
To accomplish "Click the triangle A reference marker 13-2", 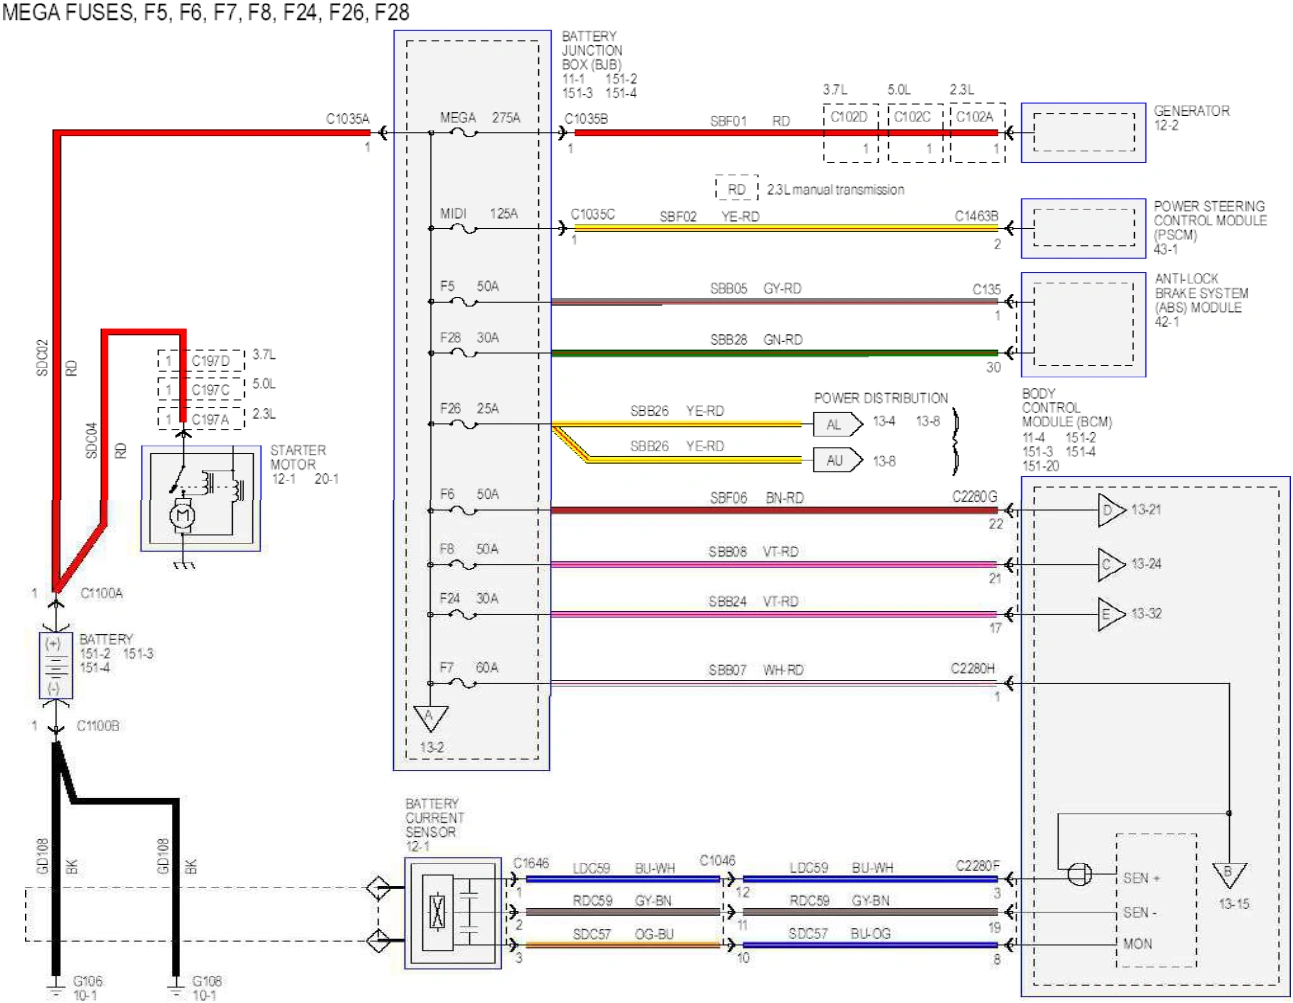I will point(431,718).
